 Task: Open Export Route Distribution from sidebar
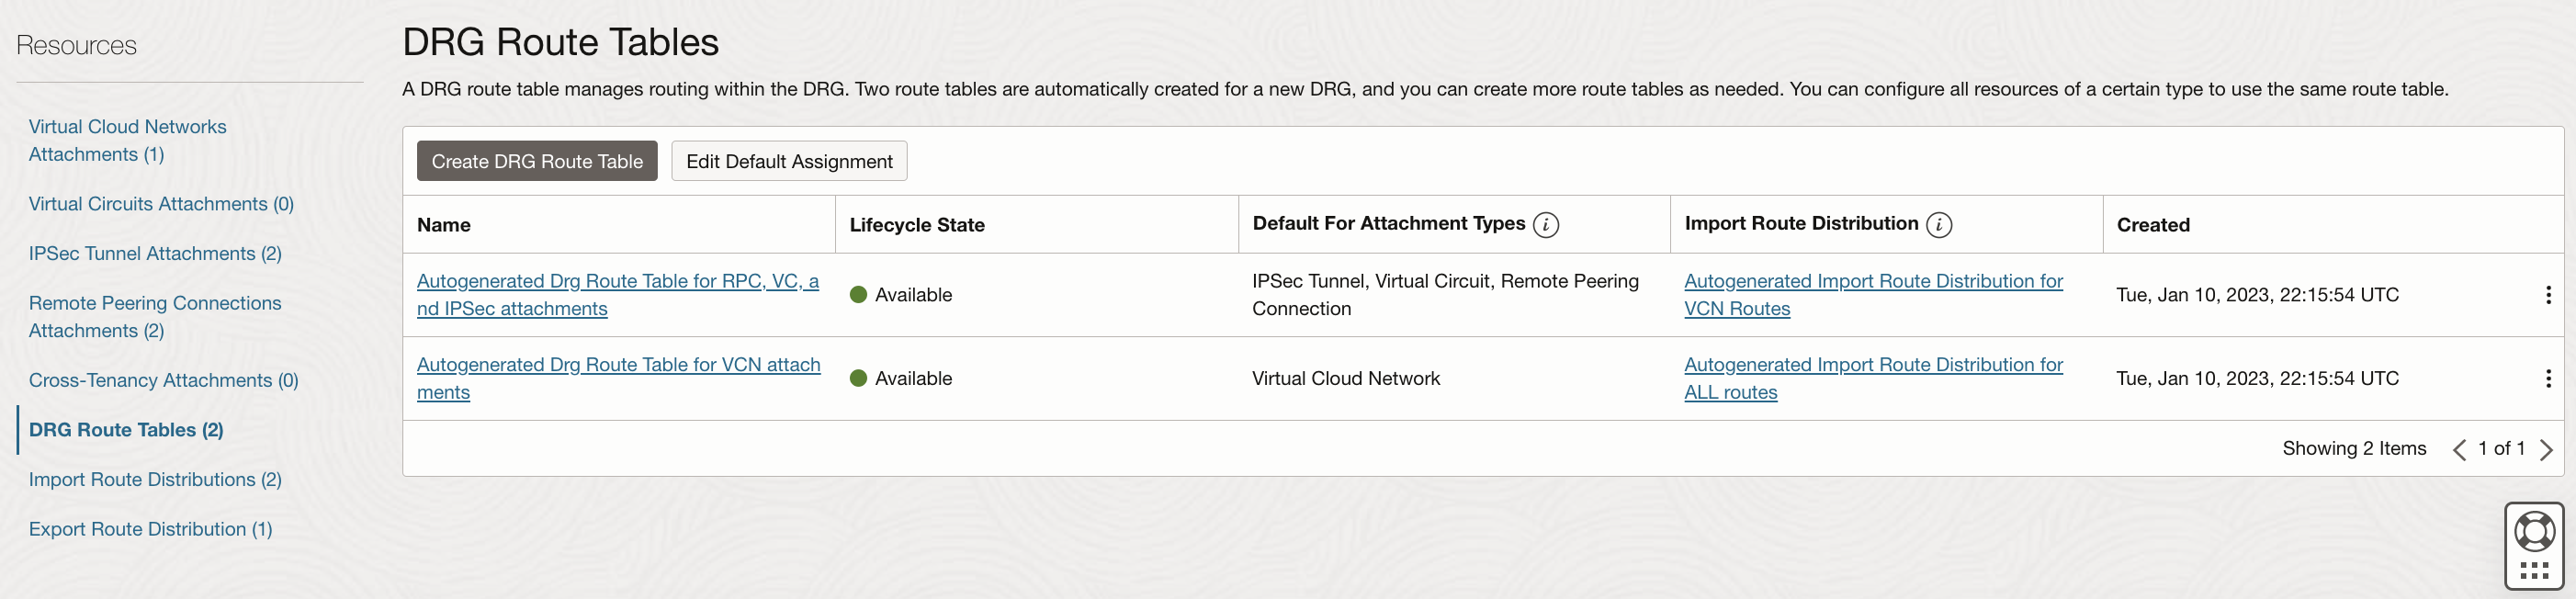point(150,528)
